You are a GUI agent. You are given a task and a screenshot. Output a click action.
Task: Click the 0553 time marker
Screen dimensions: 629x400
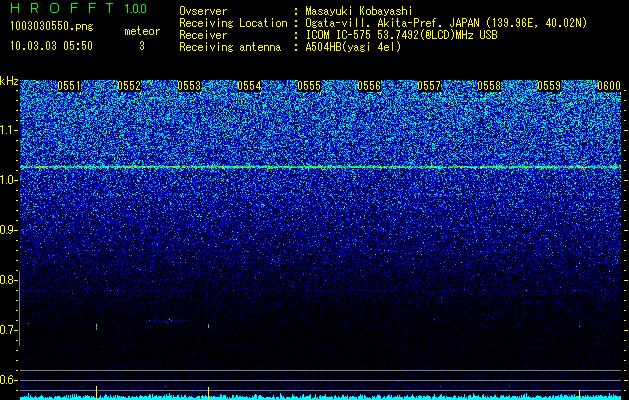point(189,86)
